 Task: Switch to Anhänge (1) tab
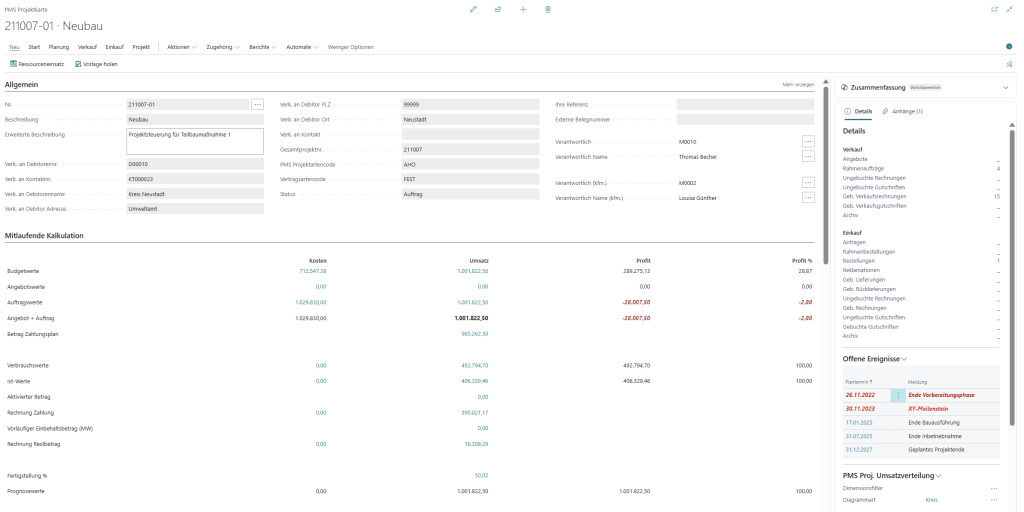[x=903, y=112]
